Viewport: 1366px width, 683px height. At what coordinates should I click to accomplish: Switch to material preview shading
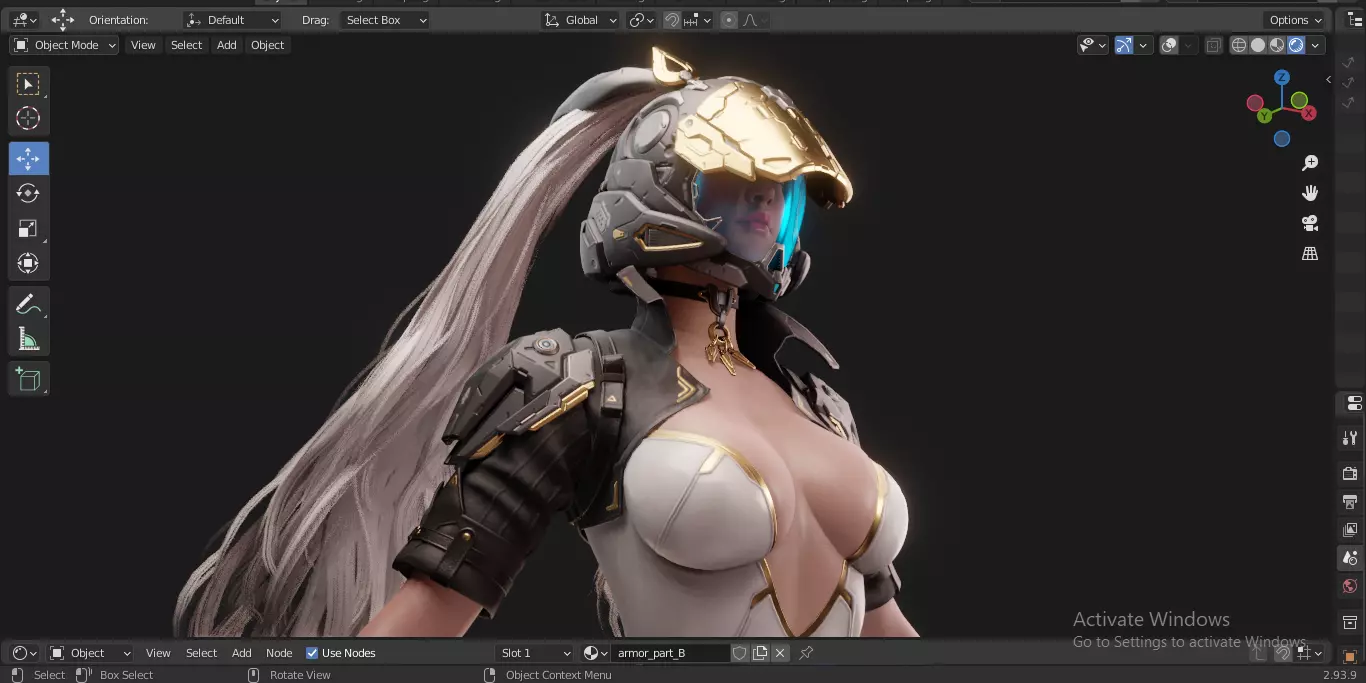[x=1277, y=45]
